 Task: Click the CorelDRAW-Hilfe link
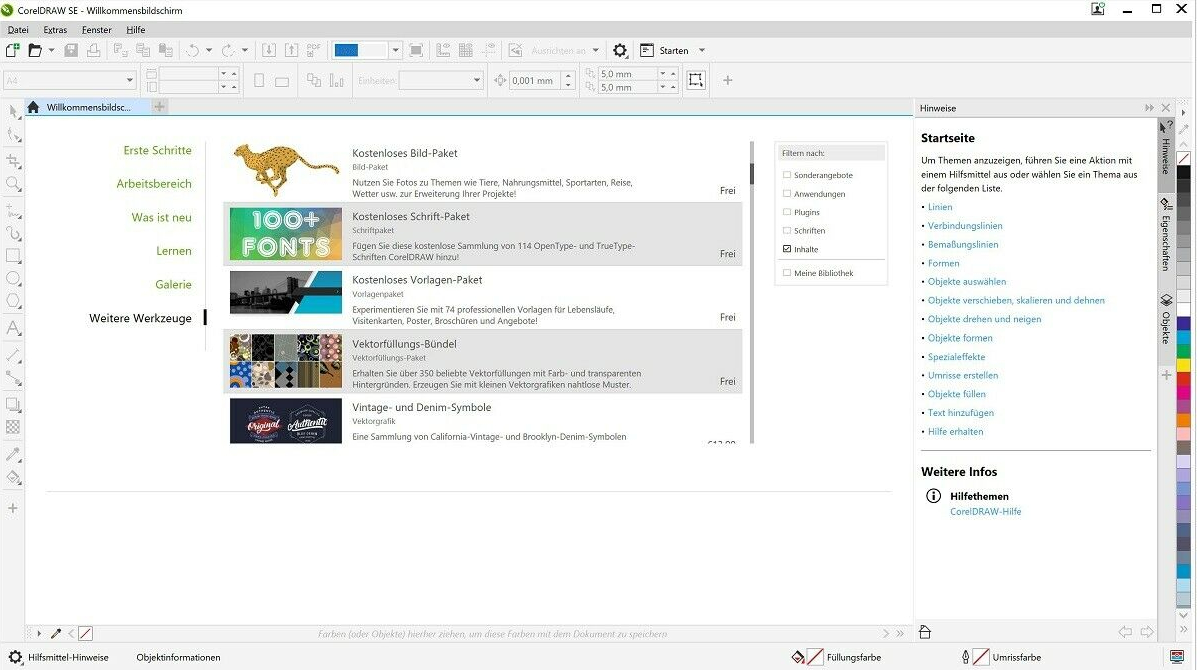point(985,512)
